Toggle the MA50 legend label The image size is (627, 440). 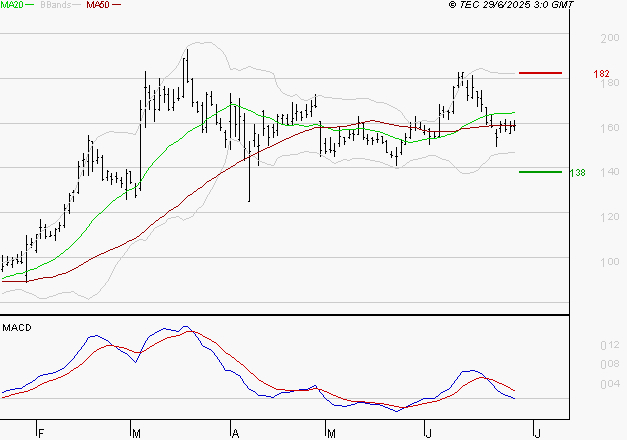click(x=98, y=5)
